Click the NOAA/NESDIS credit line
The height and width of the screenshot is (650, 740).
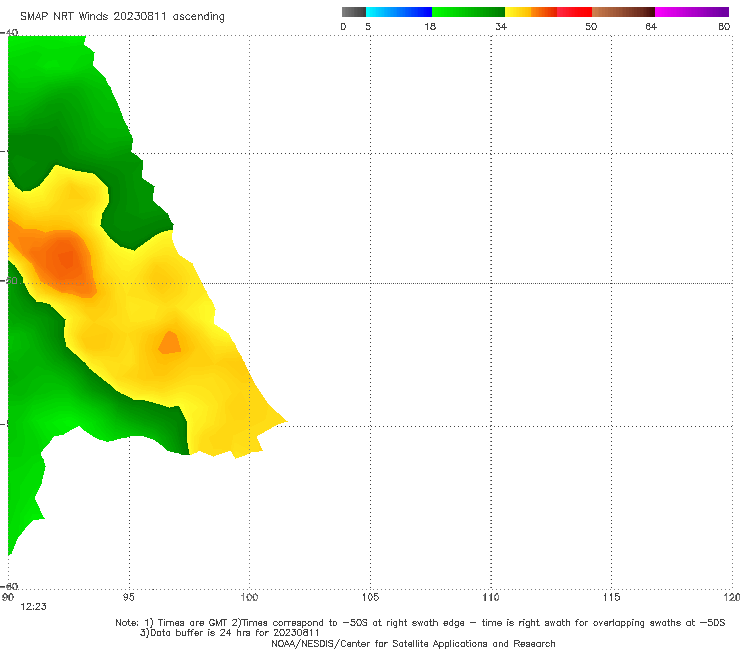pyautogui.click(x=413, y=644)
